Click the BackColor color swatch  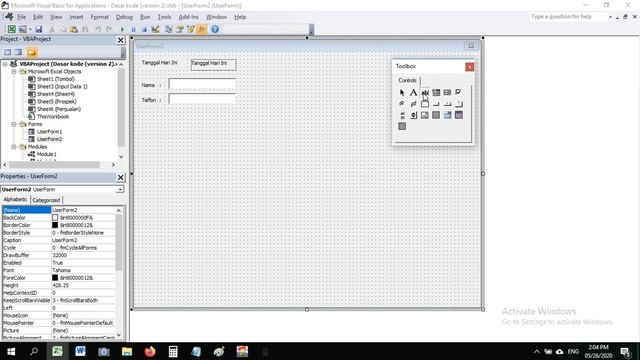[x=55, y=218]
